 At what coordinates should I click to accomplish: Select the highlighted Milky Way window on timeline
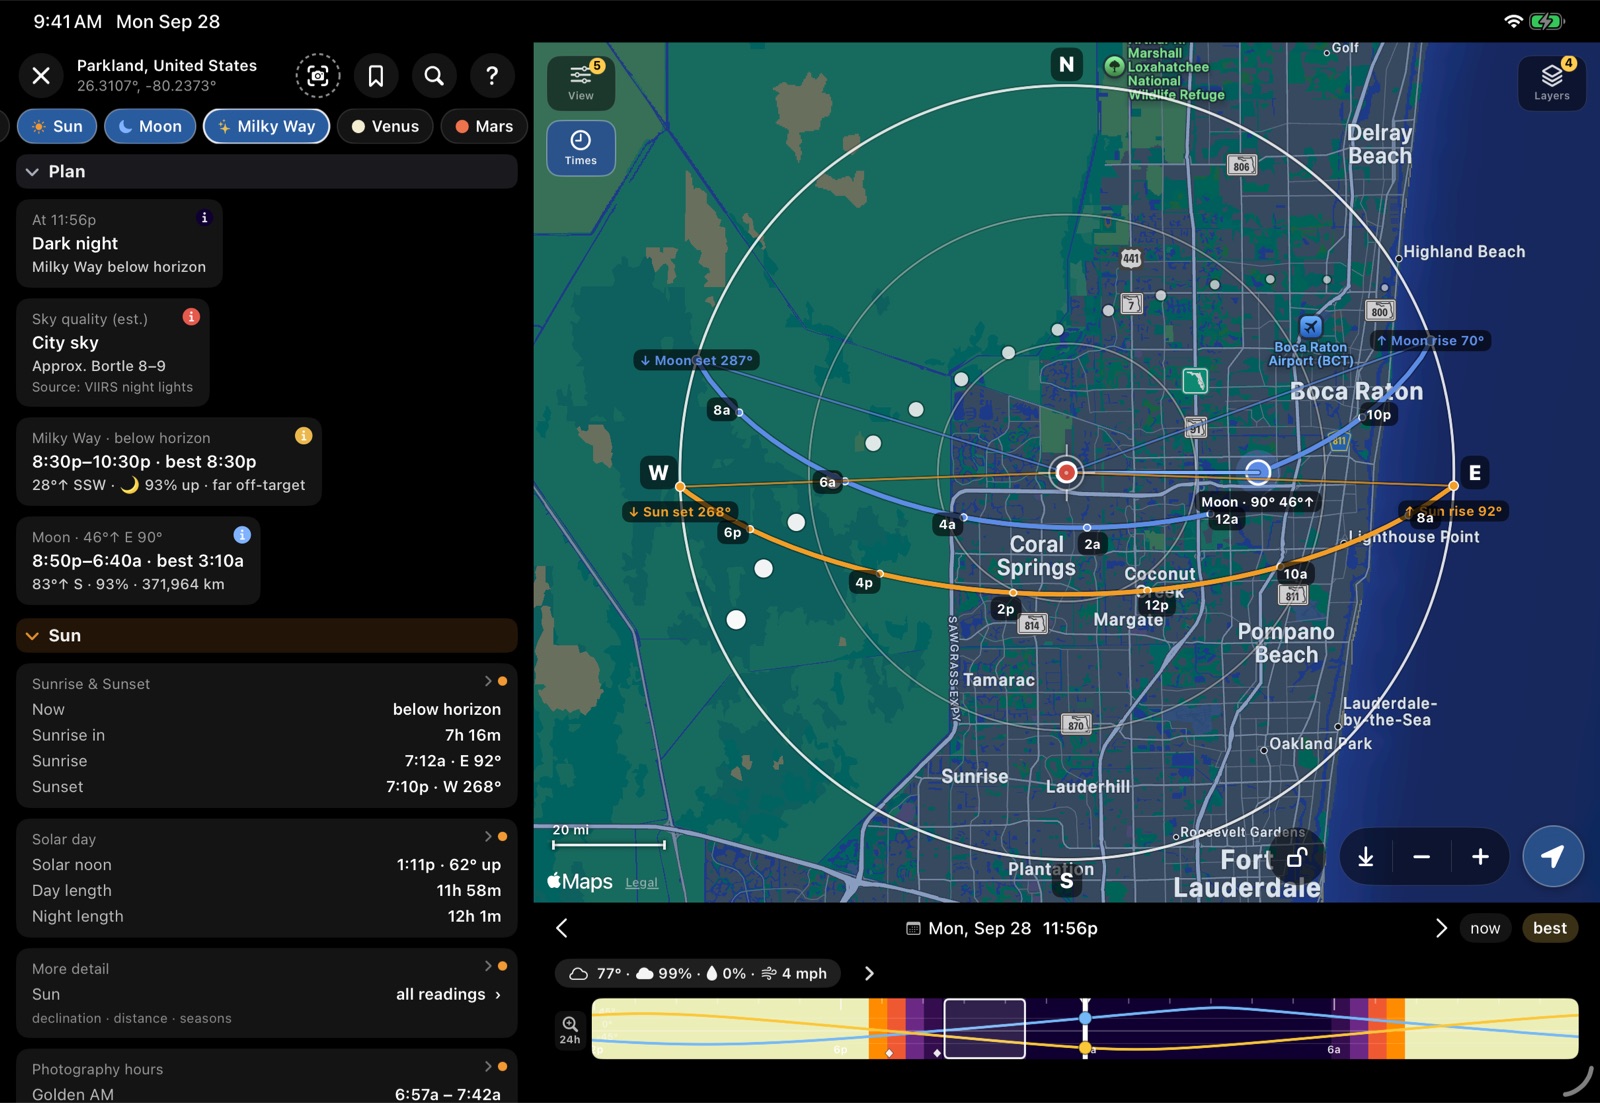(985, 1028)
